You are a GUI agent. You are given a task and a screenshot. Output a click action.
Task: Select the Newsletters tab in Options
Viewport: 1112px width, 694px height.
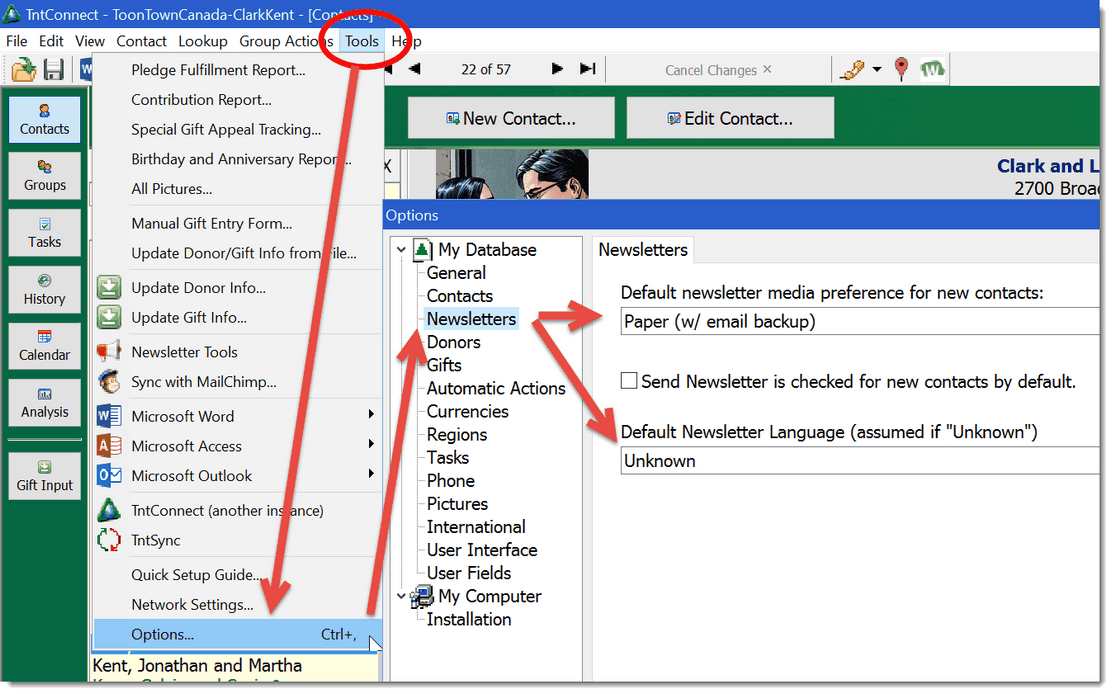(643, 250)
